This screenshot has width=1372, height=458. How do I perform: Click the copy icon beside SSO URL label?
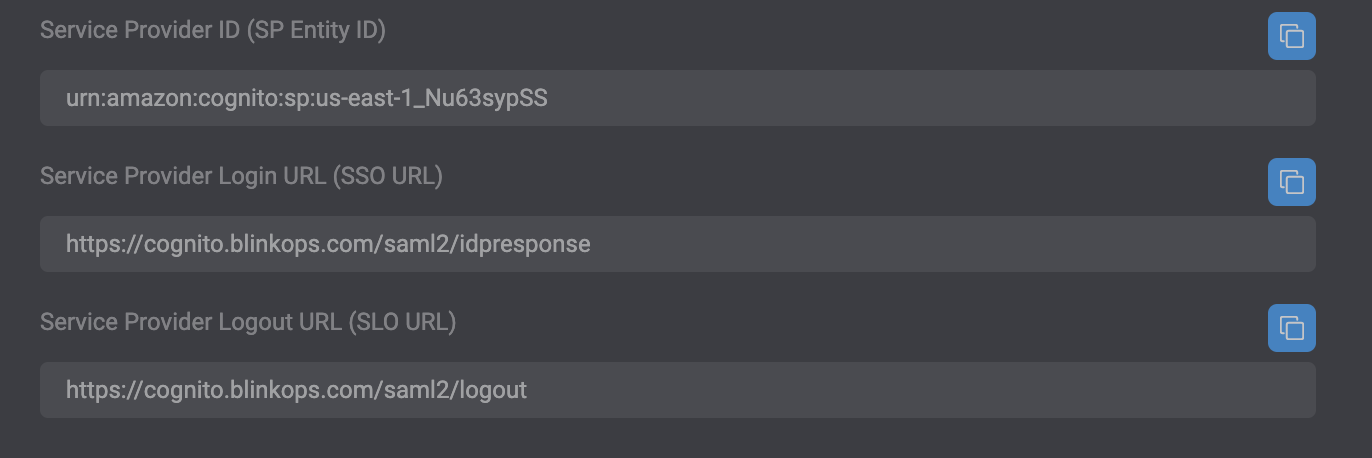(x=1291, y=182)
